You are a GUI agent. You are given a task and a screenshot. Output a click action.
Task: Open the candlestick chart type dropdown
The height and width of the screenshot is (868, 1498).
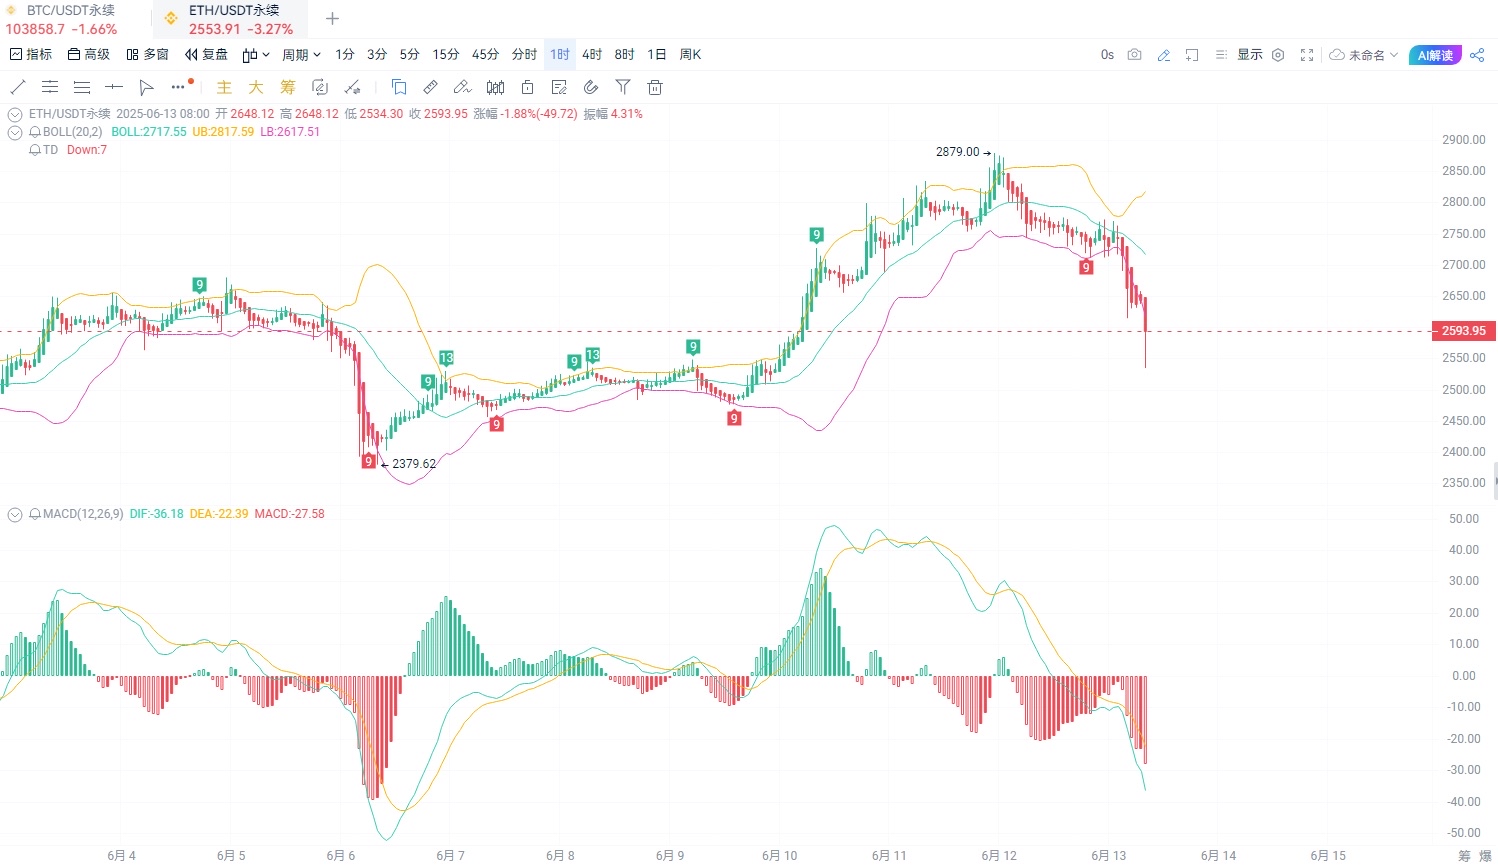[x=256, y=55]
